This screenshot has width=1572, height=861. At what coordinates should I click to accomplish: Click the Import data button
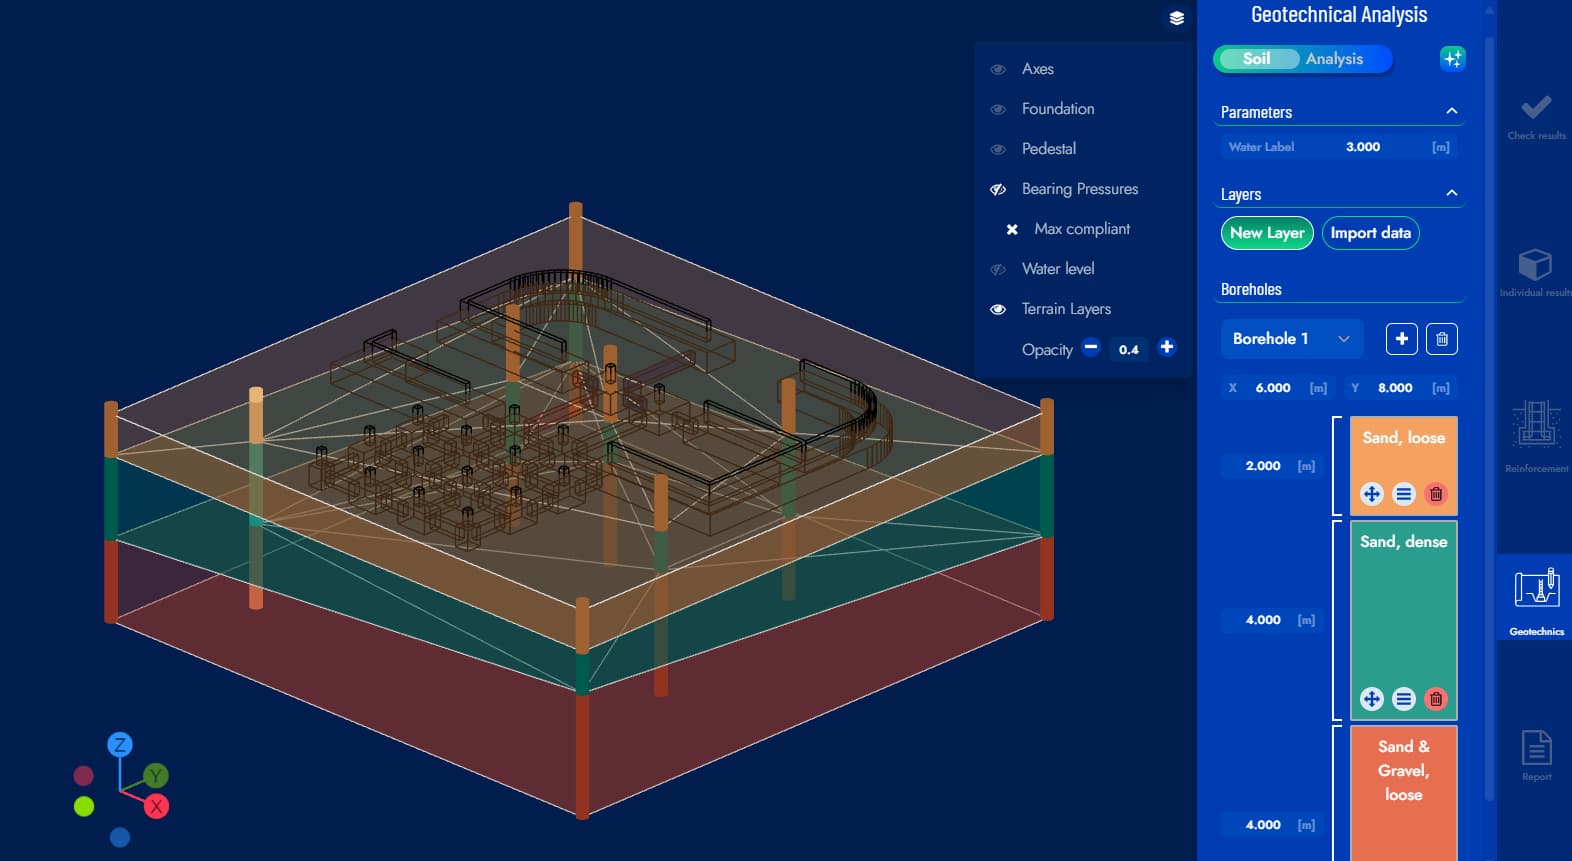[1370, 233]
